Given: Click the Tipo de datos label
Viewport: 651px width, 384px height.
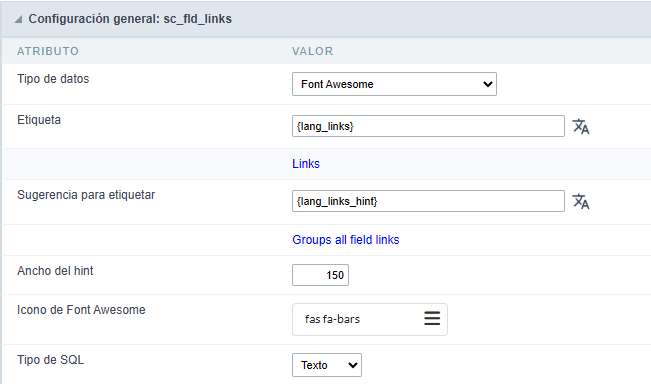Looking at the screenshot, I should pos(53,79).
